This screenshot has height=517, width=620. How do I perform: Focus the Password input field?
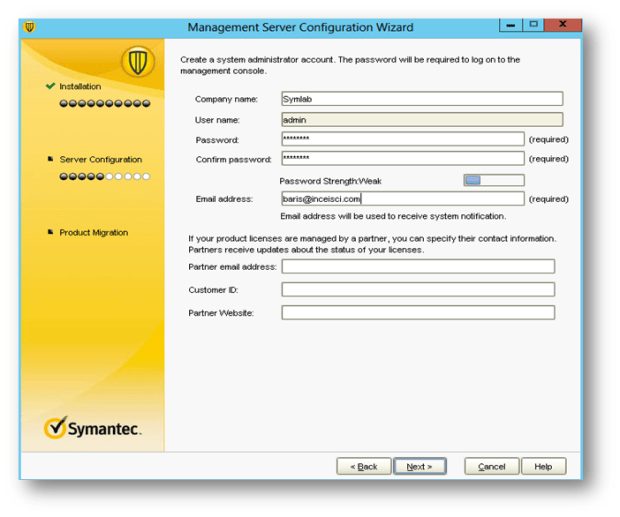pyautogui.click(x=402, y=139)
